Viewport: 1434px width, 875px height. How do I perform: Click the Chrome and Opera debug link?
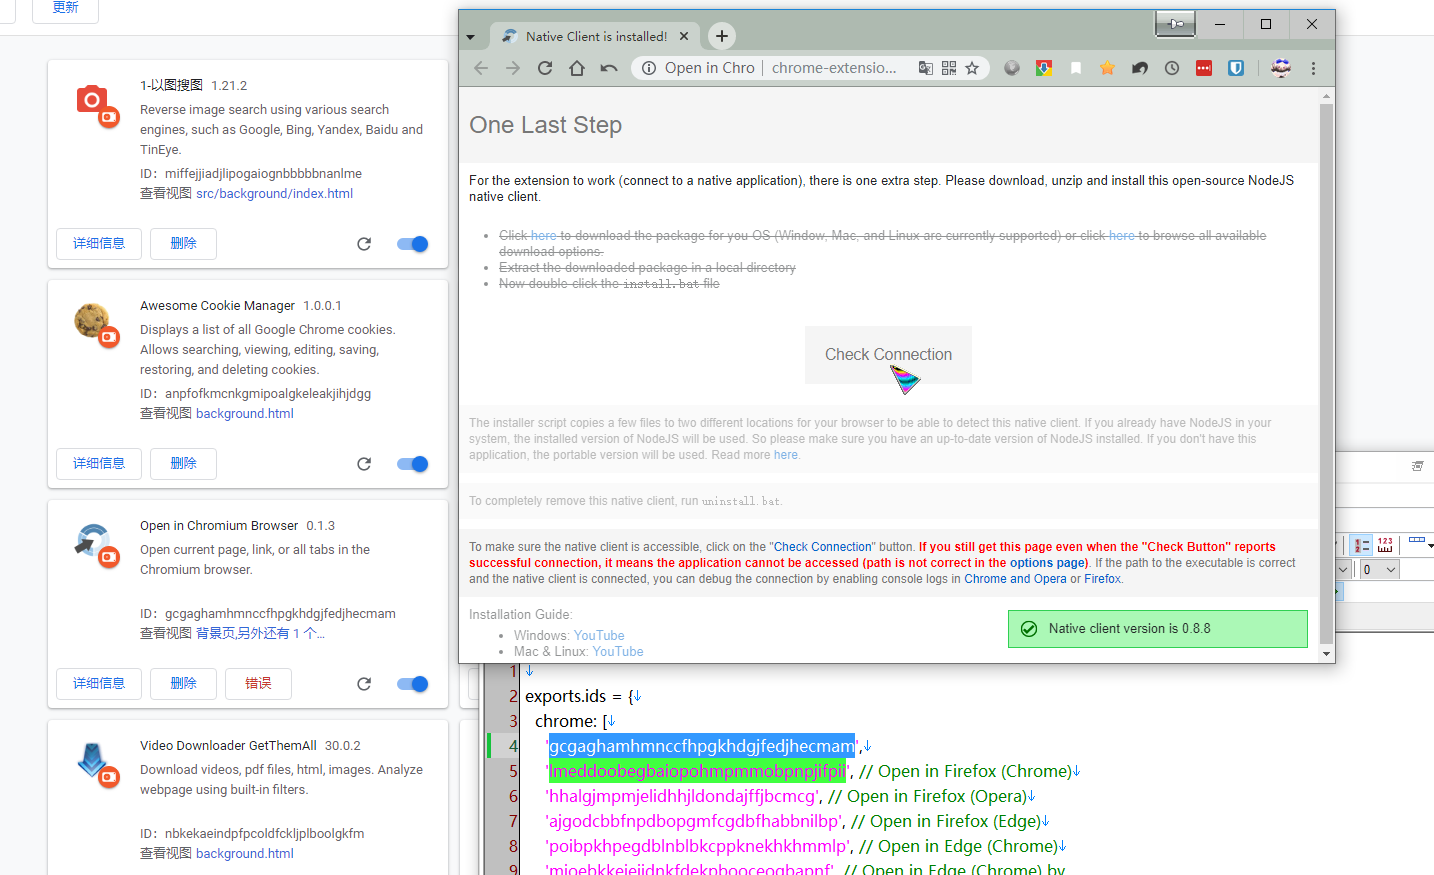1015,579
